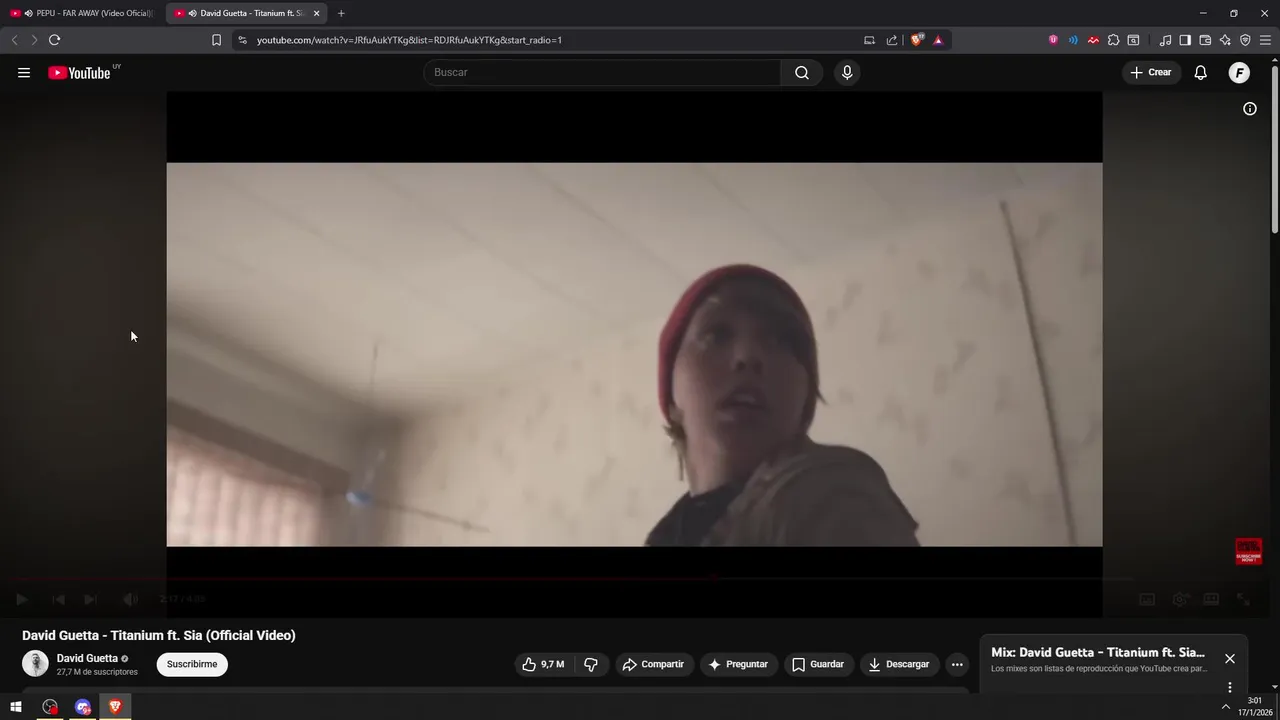Open the Extensions puzzle piece menu
This screenshot has width=1280, height=720.
pyautogui.click(x=1113, y=40)
